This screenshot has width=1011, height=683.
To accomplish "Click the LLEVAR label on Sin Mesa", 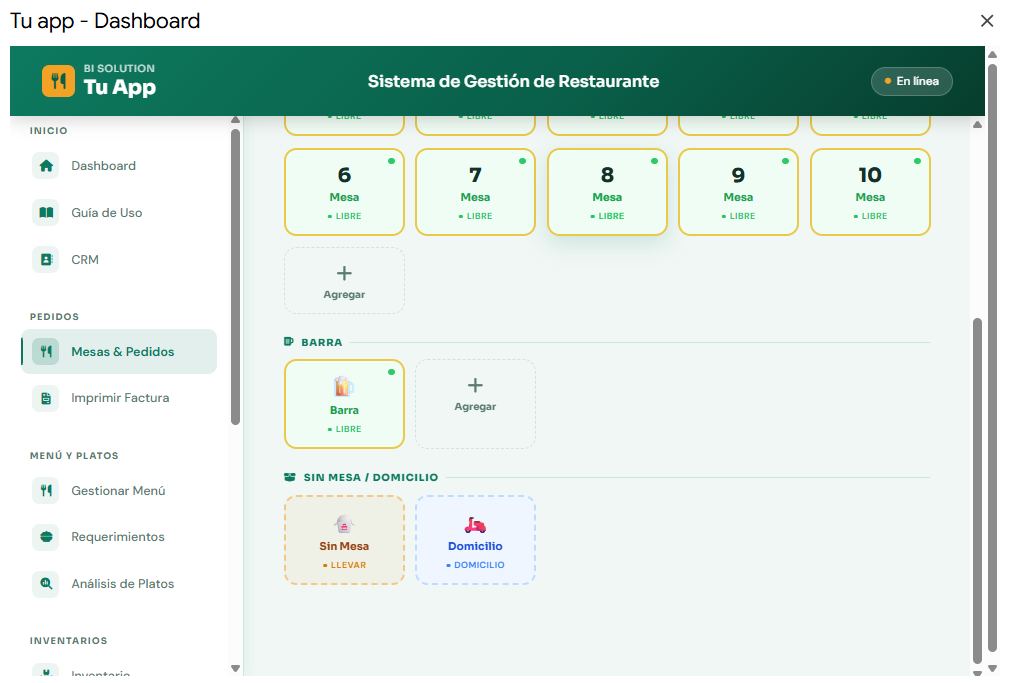I will click(x=344, y=565).
